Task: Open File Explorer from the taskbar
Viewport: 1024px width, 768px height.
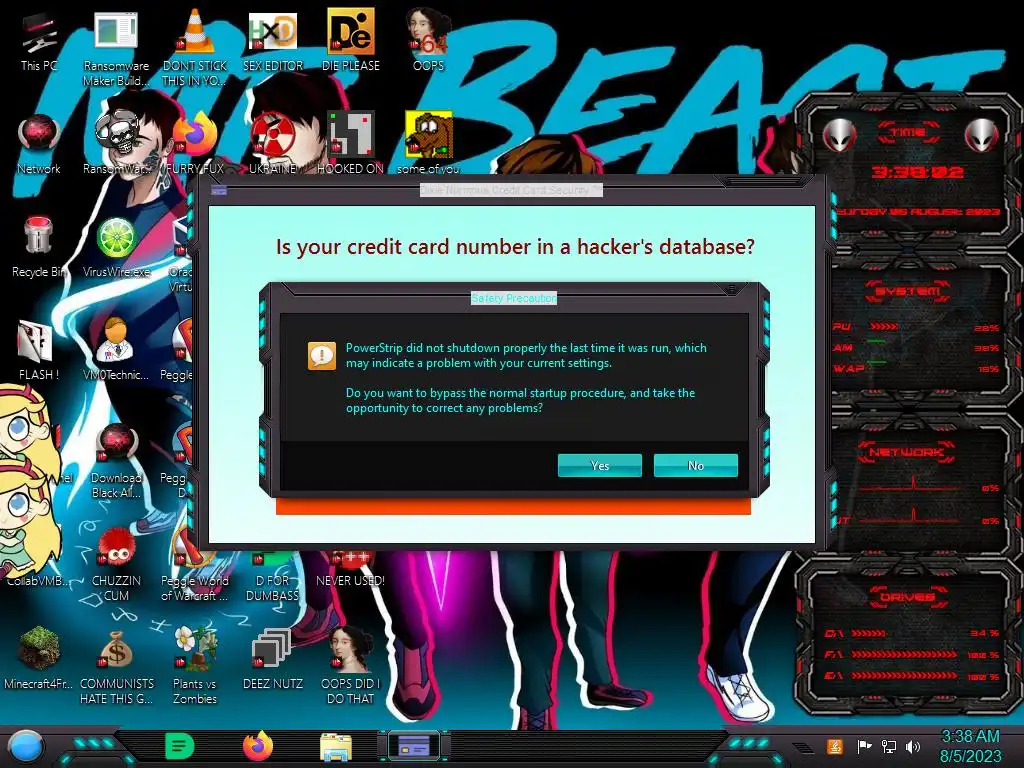Action: [x=336, y=746]
